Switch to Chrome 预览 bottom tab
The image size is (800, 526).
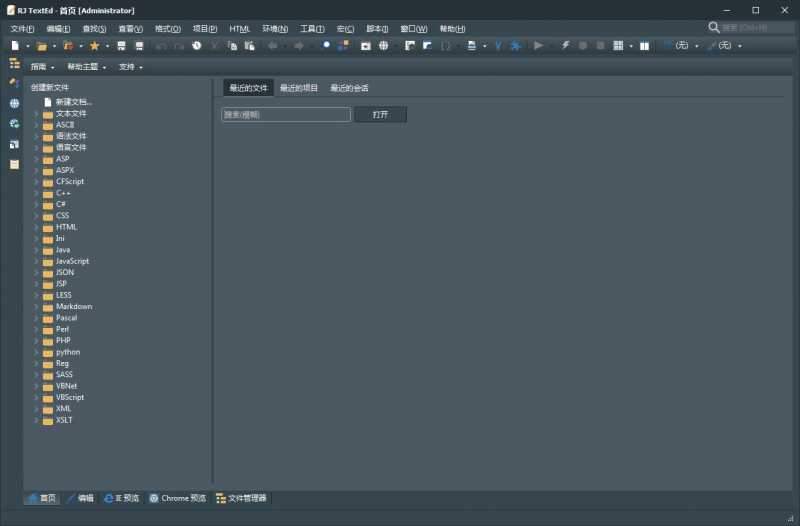click(177, 498)
